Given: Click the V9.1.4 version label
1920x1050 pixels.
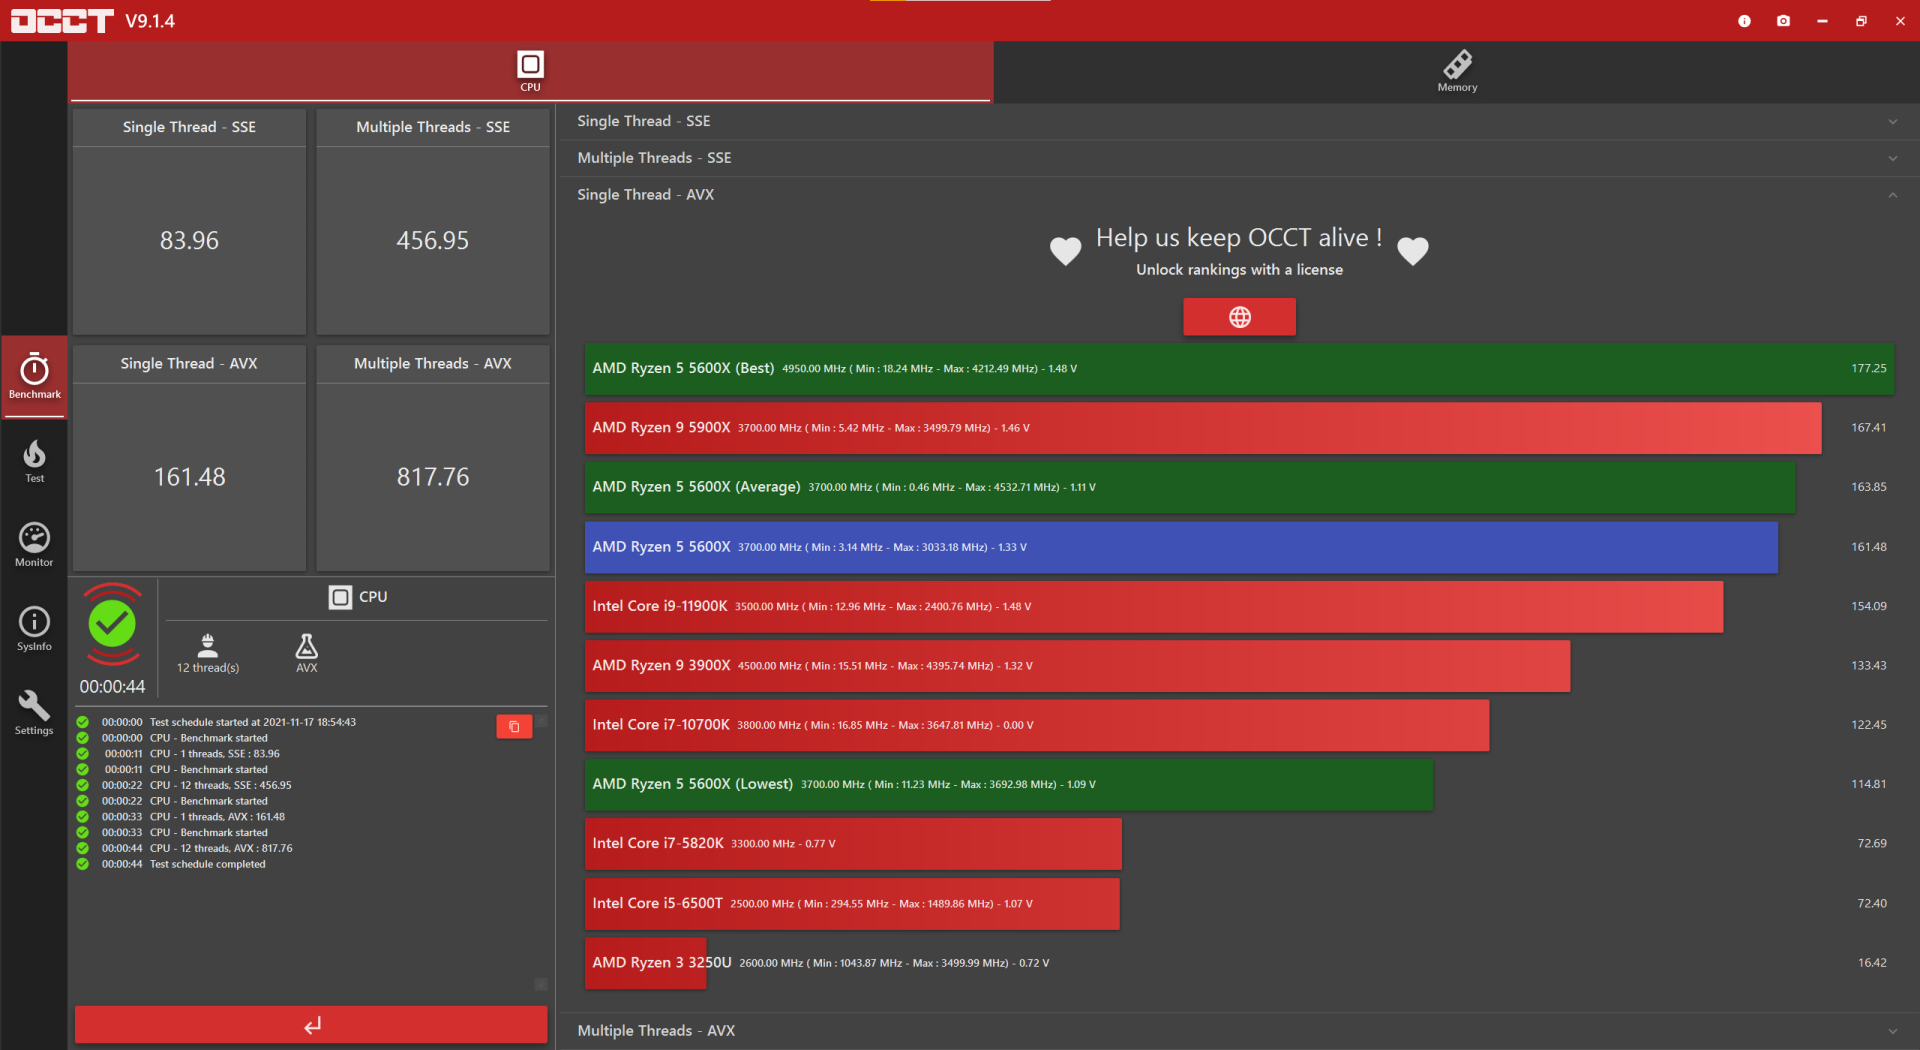Looking at the screenshot, I should pyautogui.click(x=150, y=21).
